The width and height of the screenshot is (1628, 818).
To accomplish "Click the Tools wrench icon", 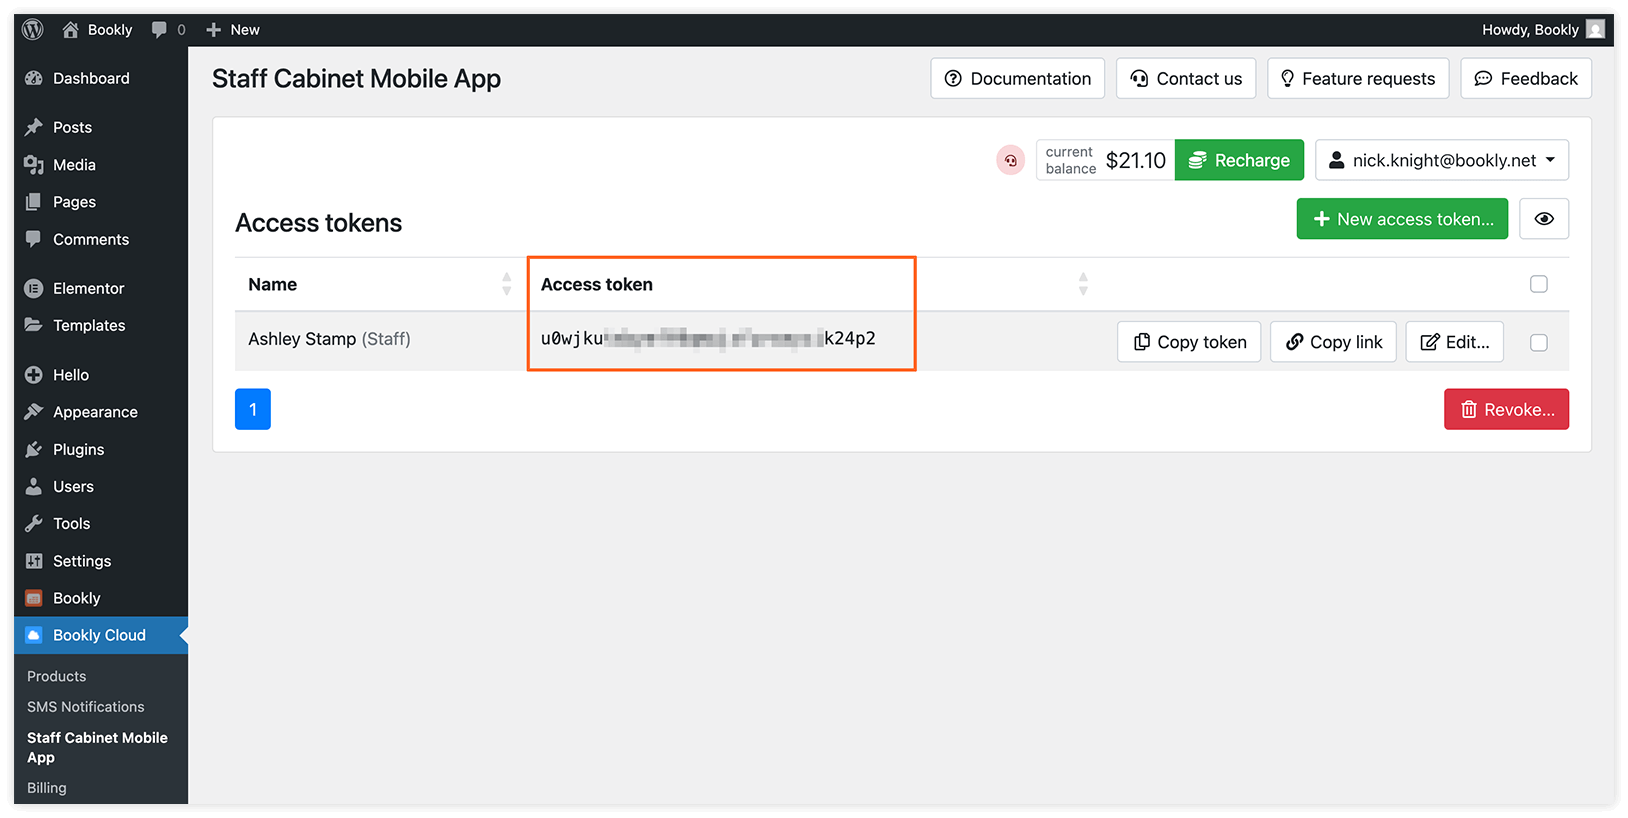I will pos(34,523).
